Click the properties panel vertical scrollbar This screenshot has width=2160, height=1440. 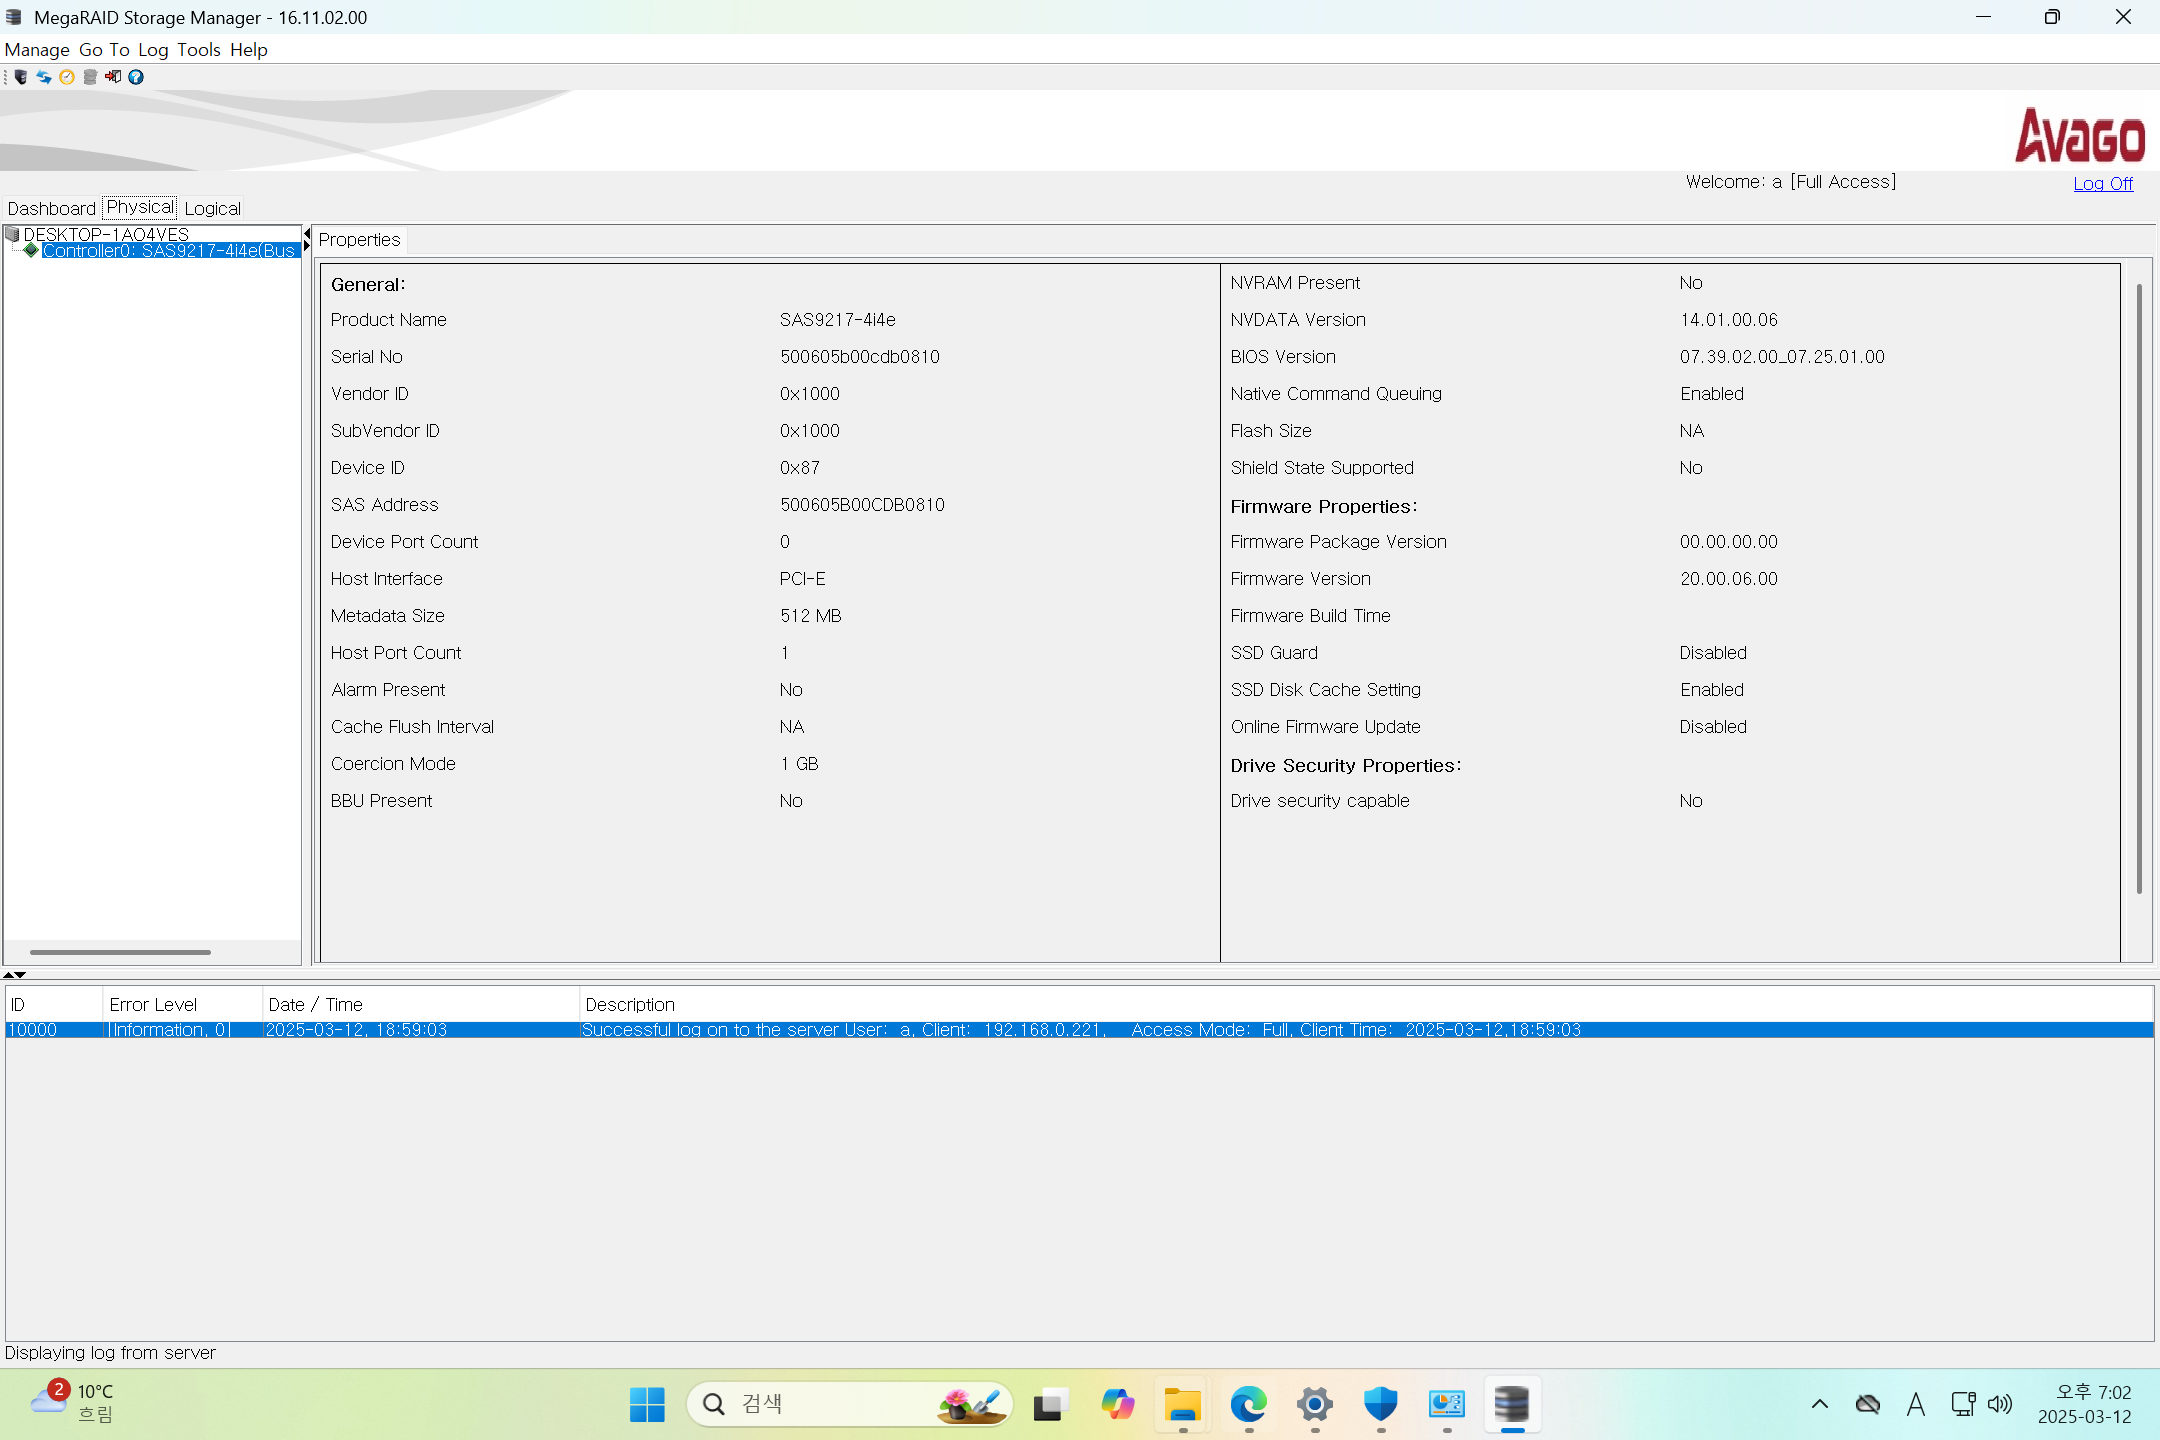(2139, 588)
